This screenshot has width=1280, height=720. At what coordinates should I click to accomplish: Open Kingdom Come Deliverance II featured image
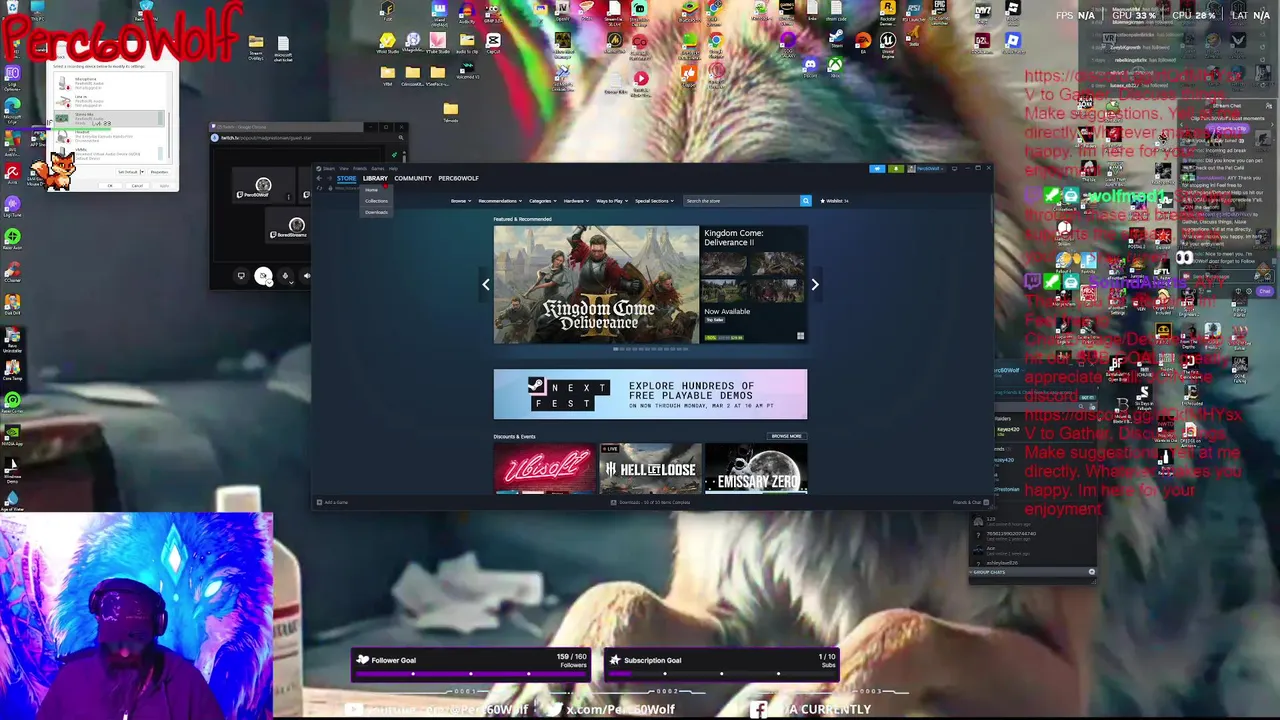click(x=596, y=285)
